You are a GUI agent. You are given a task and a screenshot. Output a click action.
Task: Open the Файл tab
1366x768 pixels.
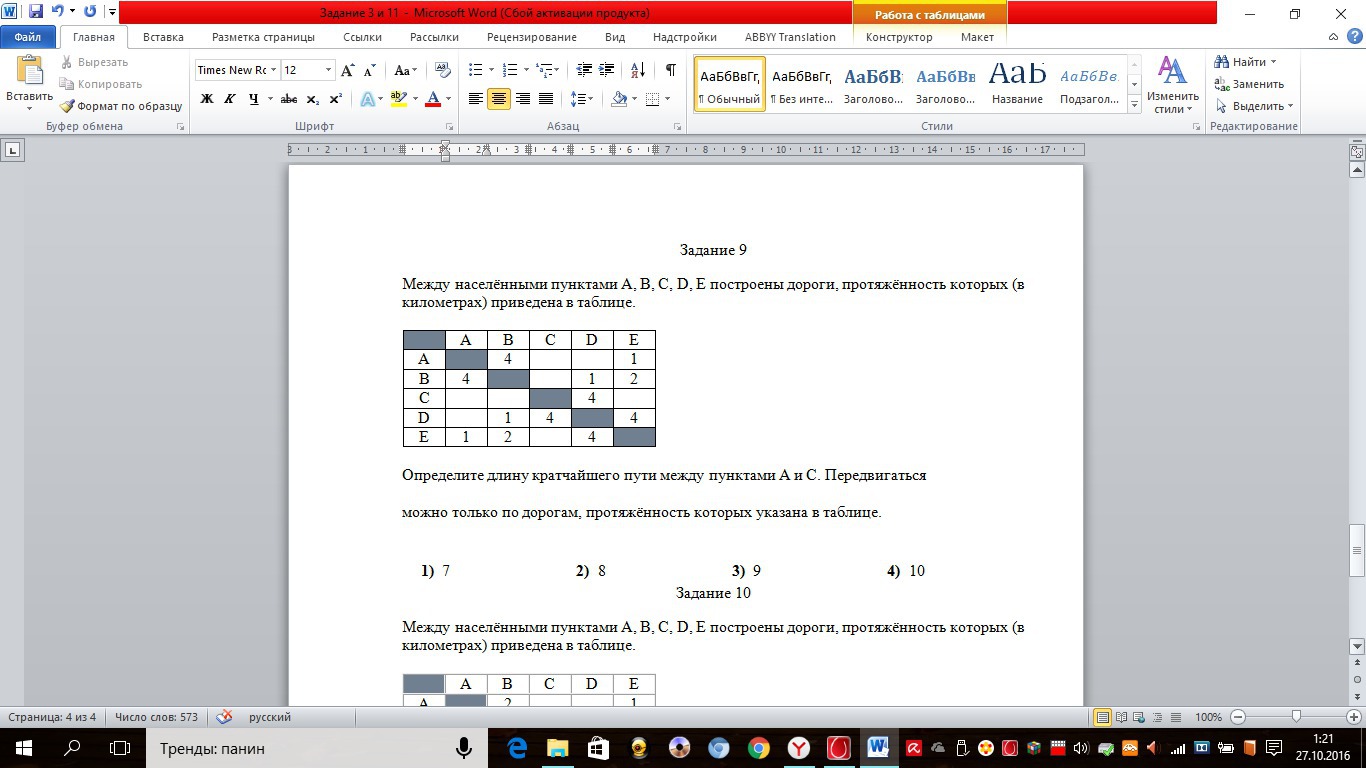(x=28, y=37)
